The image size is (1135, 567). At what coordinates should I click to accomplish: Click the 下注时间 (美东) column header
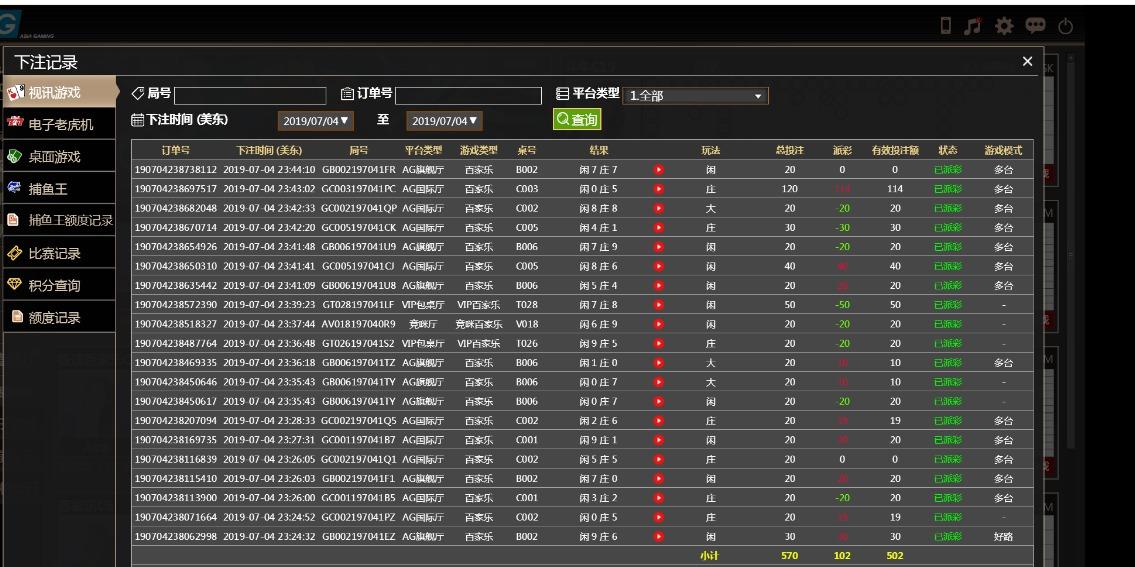pyautogui.click(x=269, y=151)
